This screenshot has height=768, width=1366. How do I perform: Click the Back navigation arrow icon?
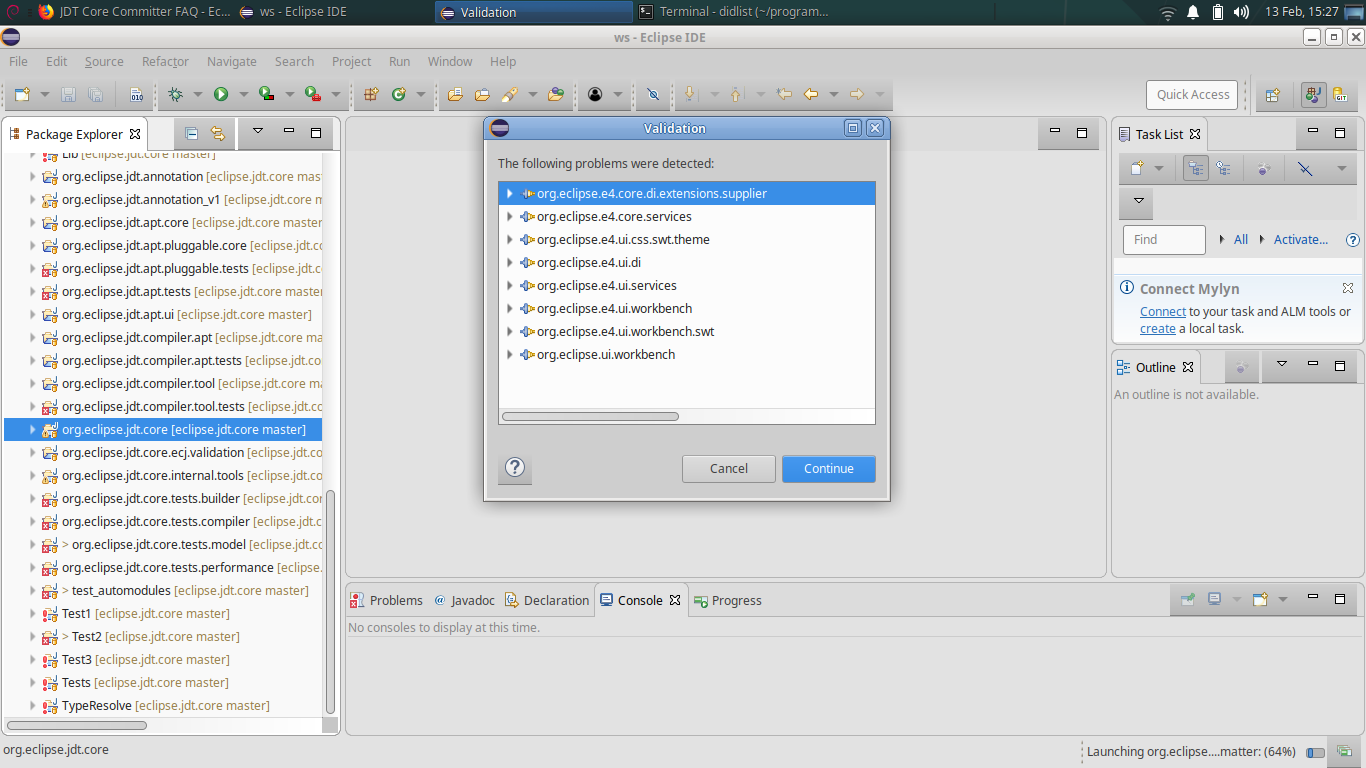click(811, 94)
